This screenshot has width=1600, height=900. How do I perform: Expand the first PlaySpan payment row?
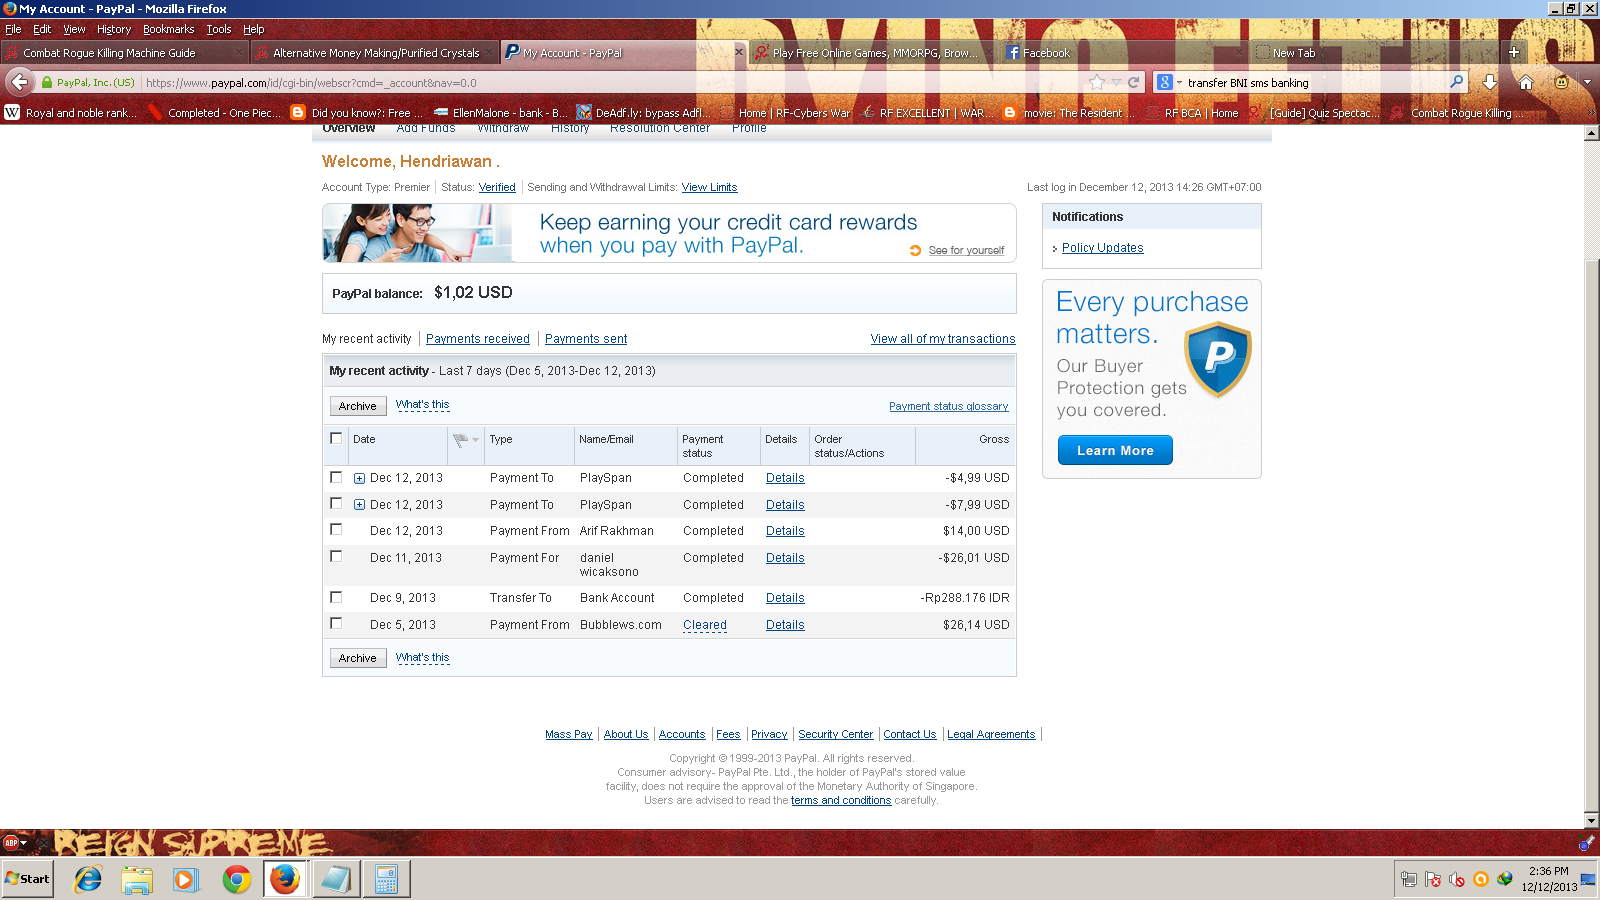pos(359,478)
